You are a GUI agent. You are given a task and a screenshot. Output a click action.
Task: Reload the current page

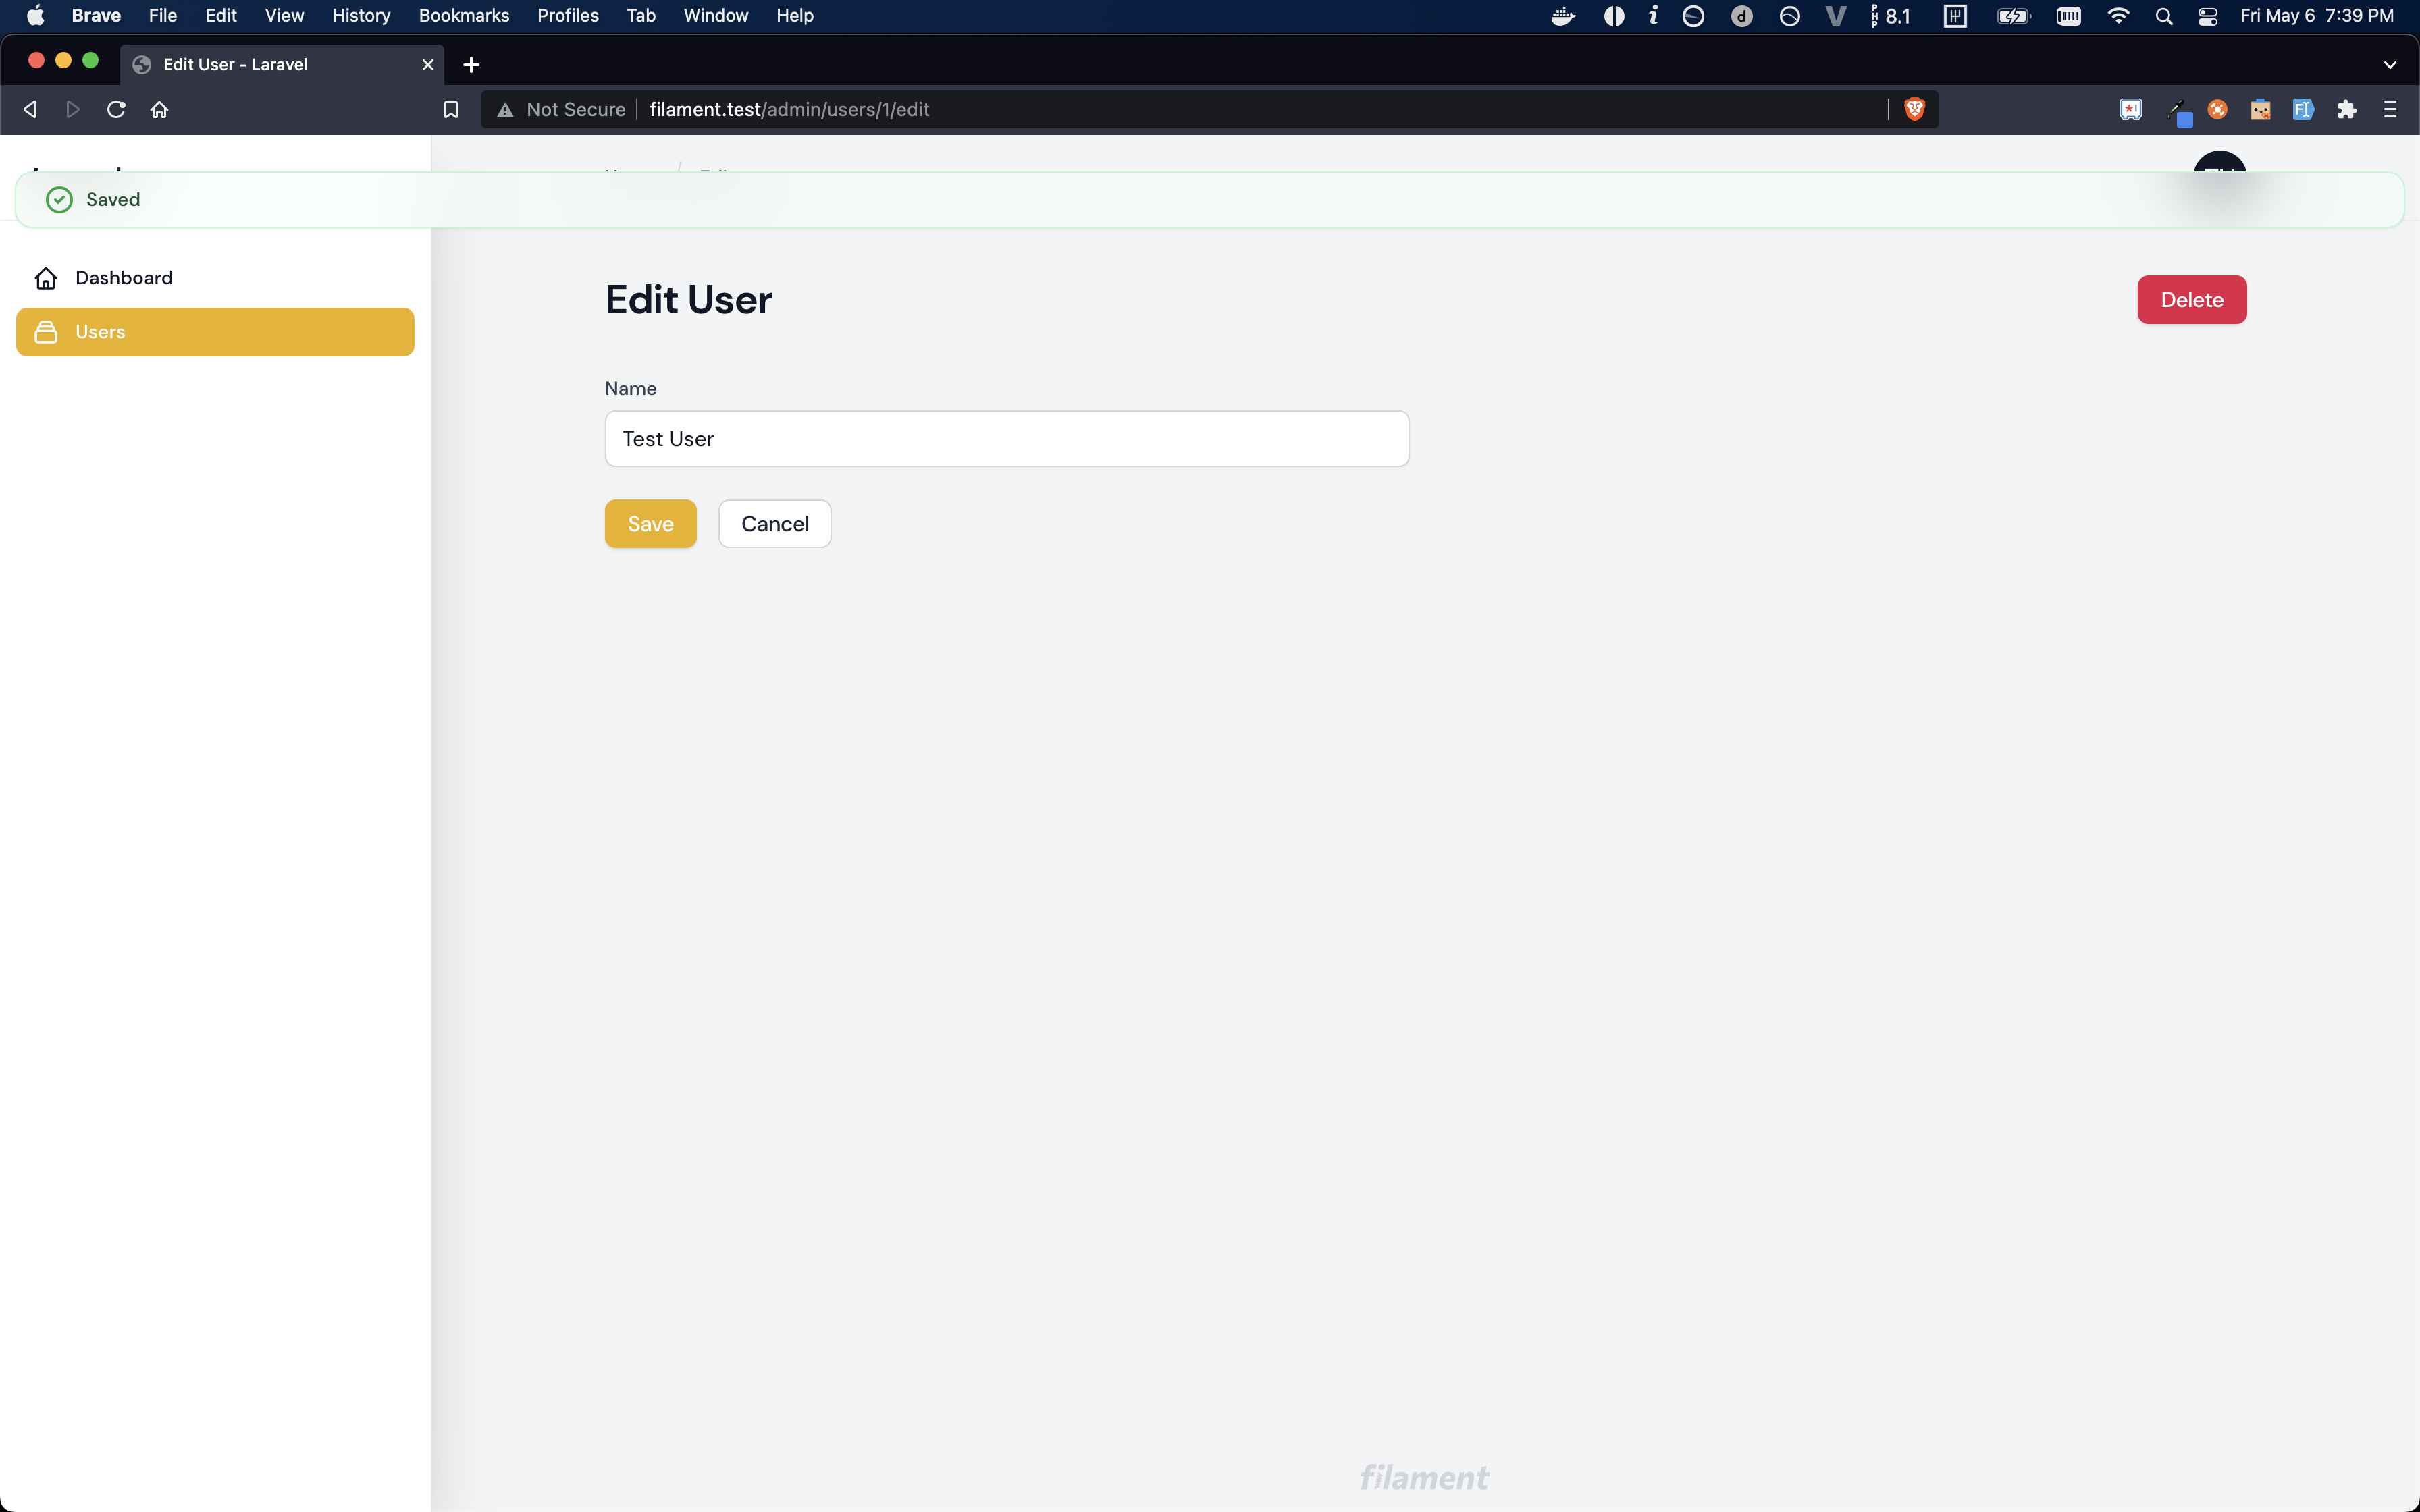[116, 109]
